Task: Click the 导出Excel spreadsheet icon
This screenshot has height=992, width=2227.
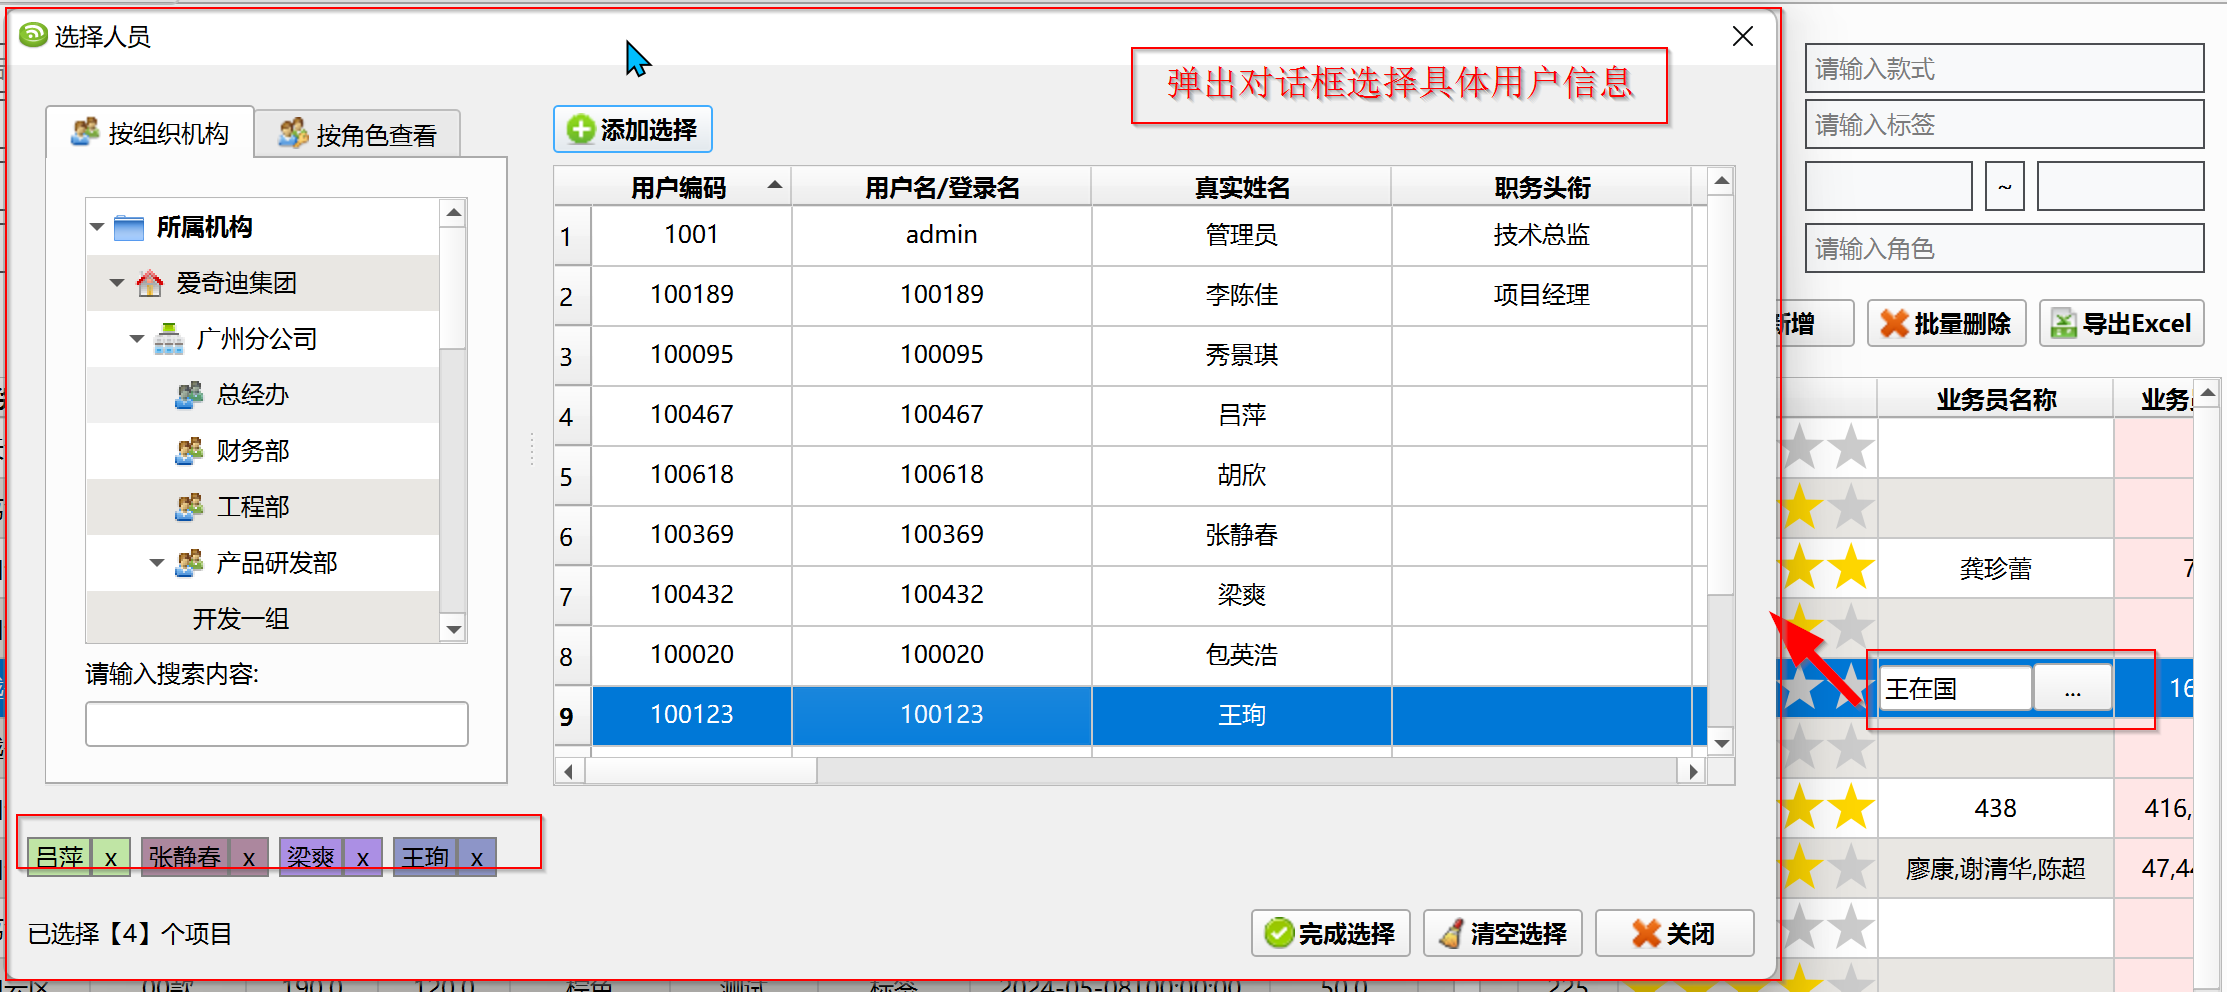Action: [x=2063, y=323]
